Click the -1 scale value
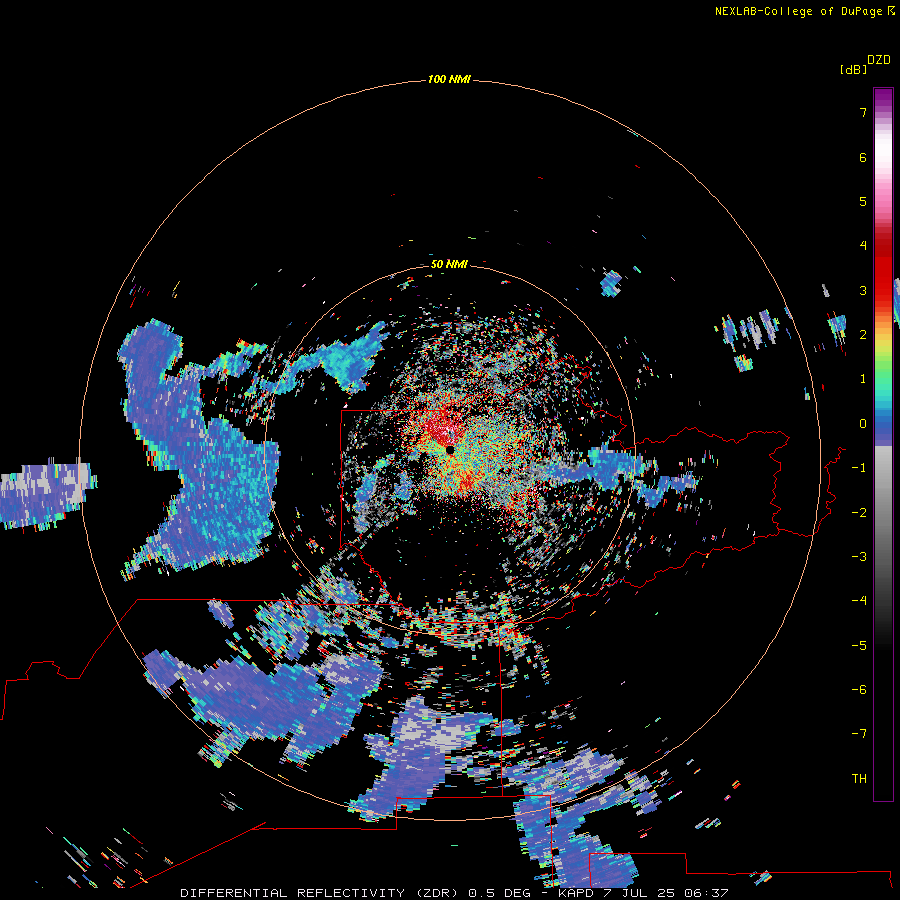Viewport: 900px width, 900px height. tap(859, 468)
